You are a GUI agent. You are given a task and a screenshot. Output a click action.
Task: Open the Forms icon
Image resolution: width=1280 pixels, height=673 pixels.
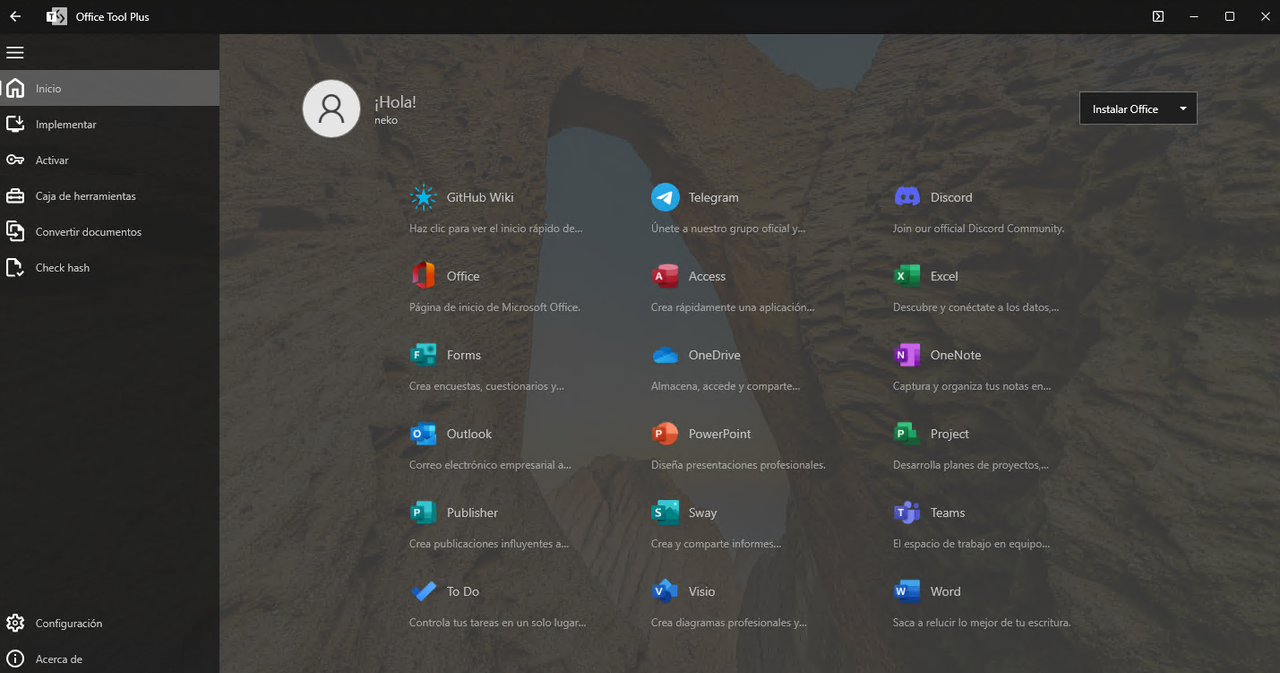424,354
